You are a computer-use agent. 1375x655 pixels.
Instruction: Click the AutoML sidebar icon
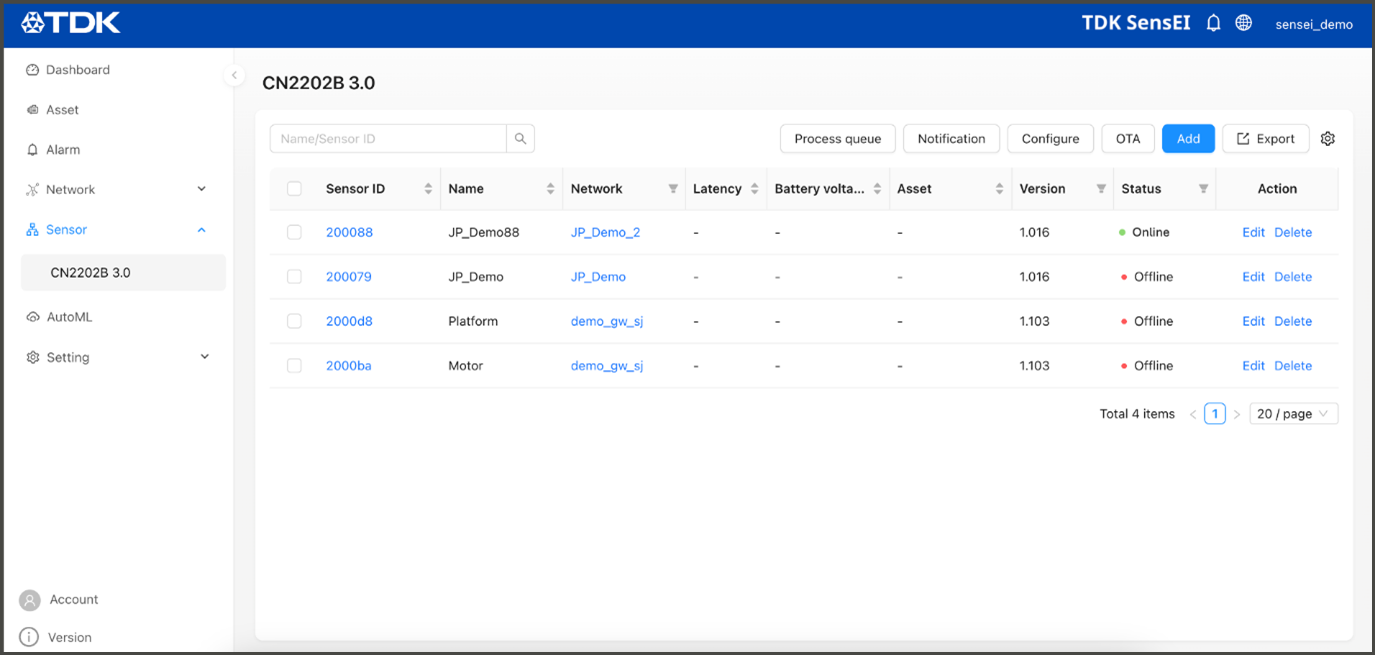(x=32, y=317)
